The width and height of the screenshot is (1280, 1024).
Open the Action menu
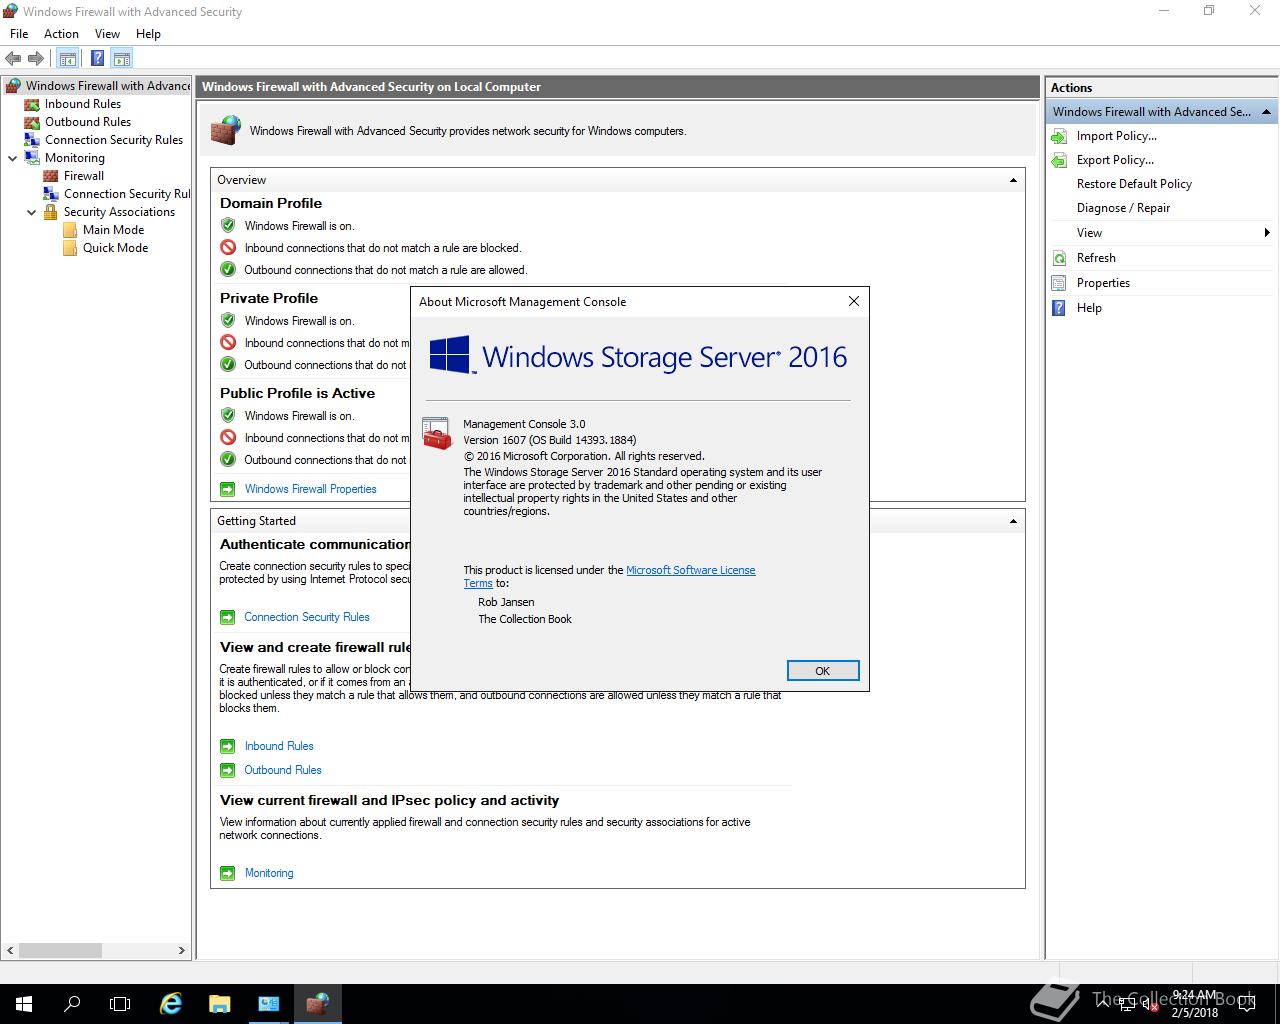(x=61, y=34)
